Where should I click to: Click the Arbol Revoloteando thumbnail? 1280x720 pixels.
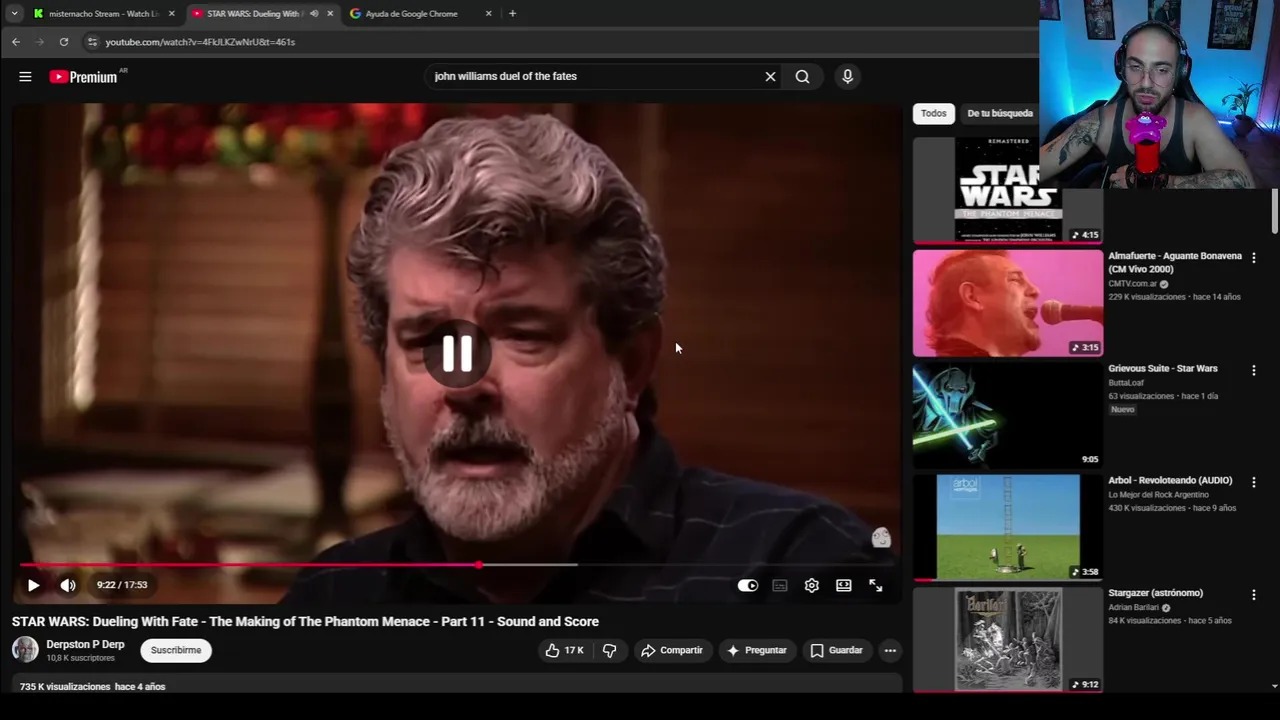[x=1007, y=527]
